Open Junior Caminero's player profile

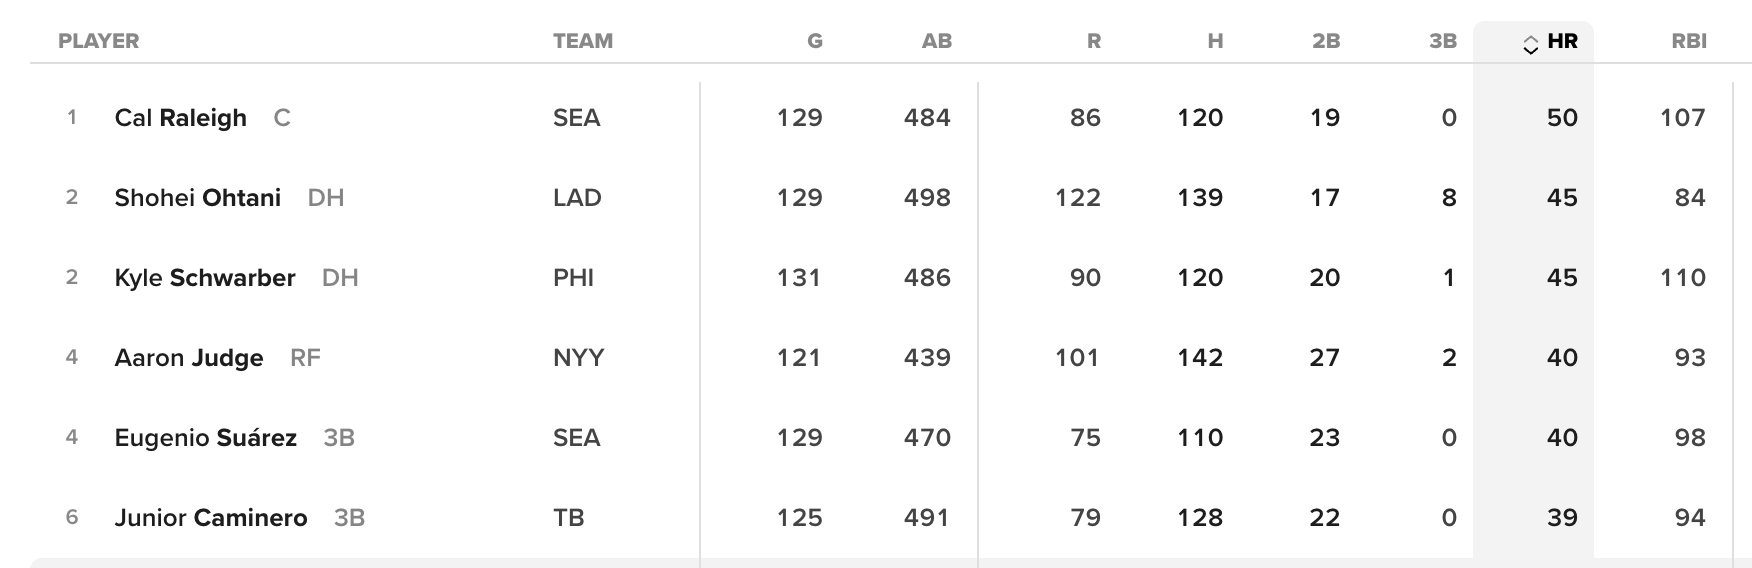[x=210, y=518]
